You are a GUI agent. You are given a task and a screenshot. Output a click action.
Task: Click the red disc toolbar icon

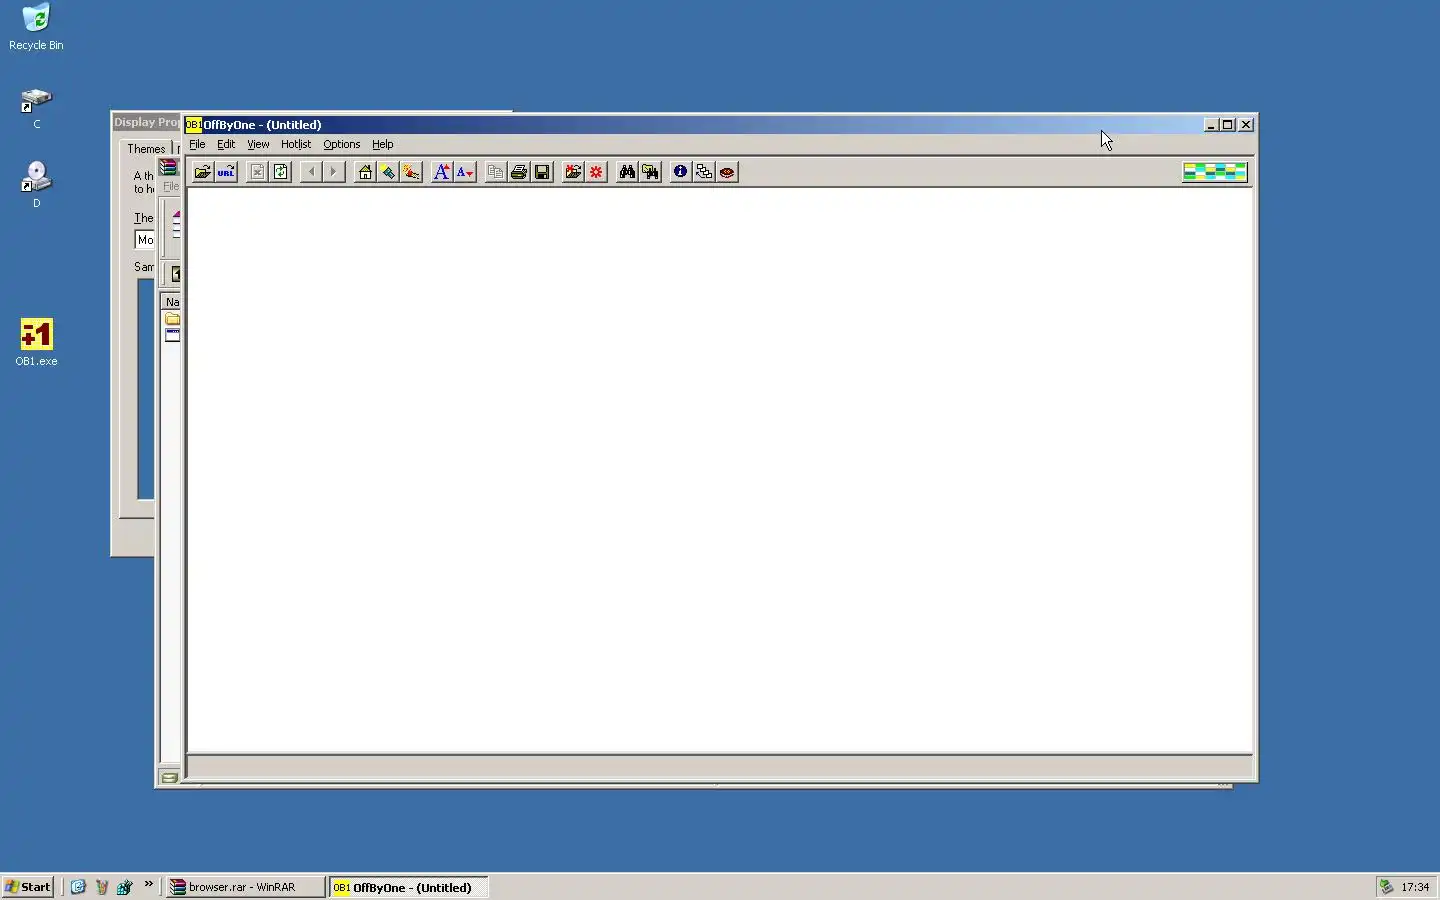(727, 172)
